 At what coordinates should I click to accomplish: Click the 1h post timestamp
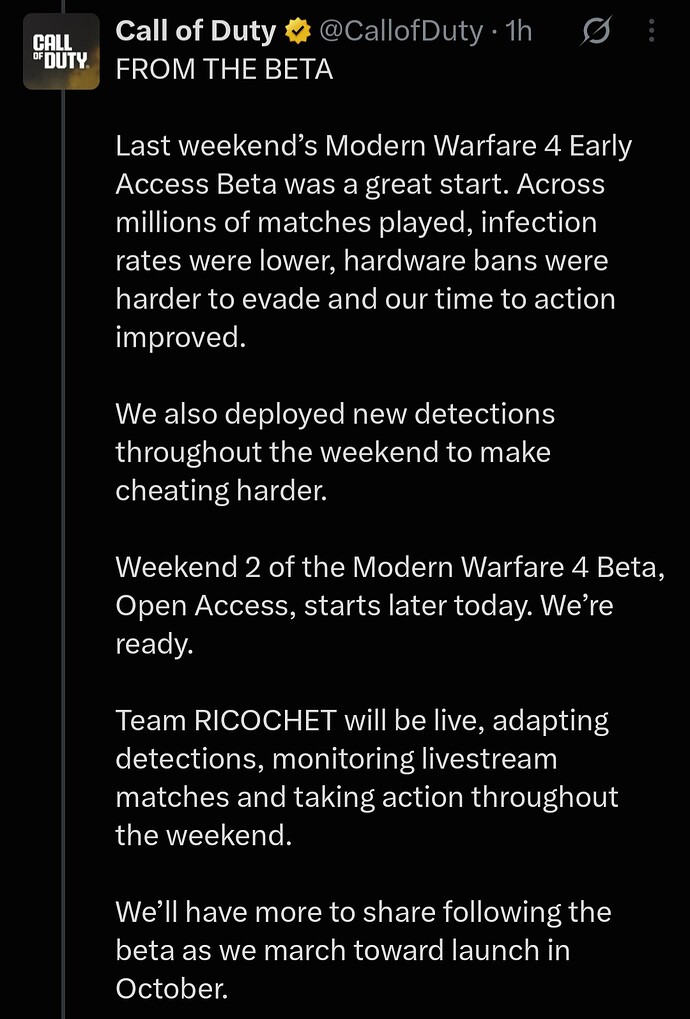[518, 31]
